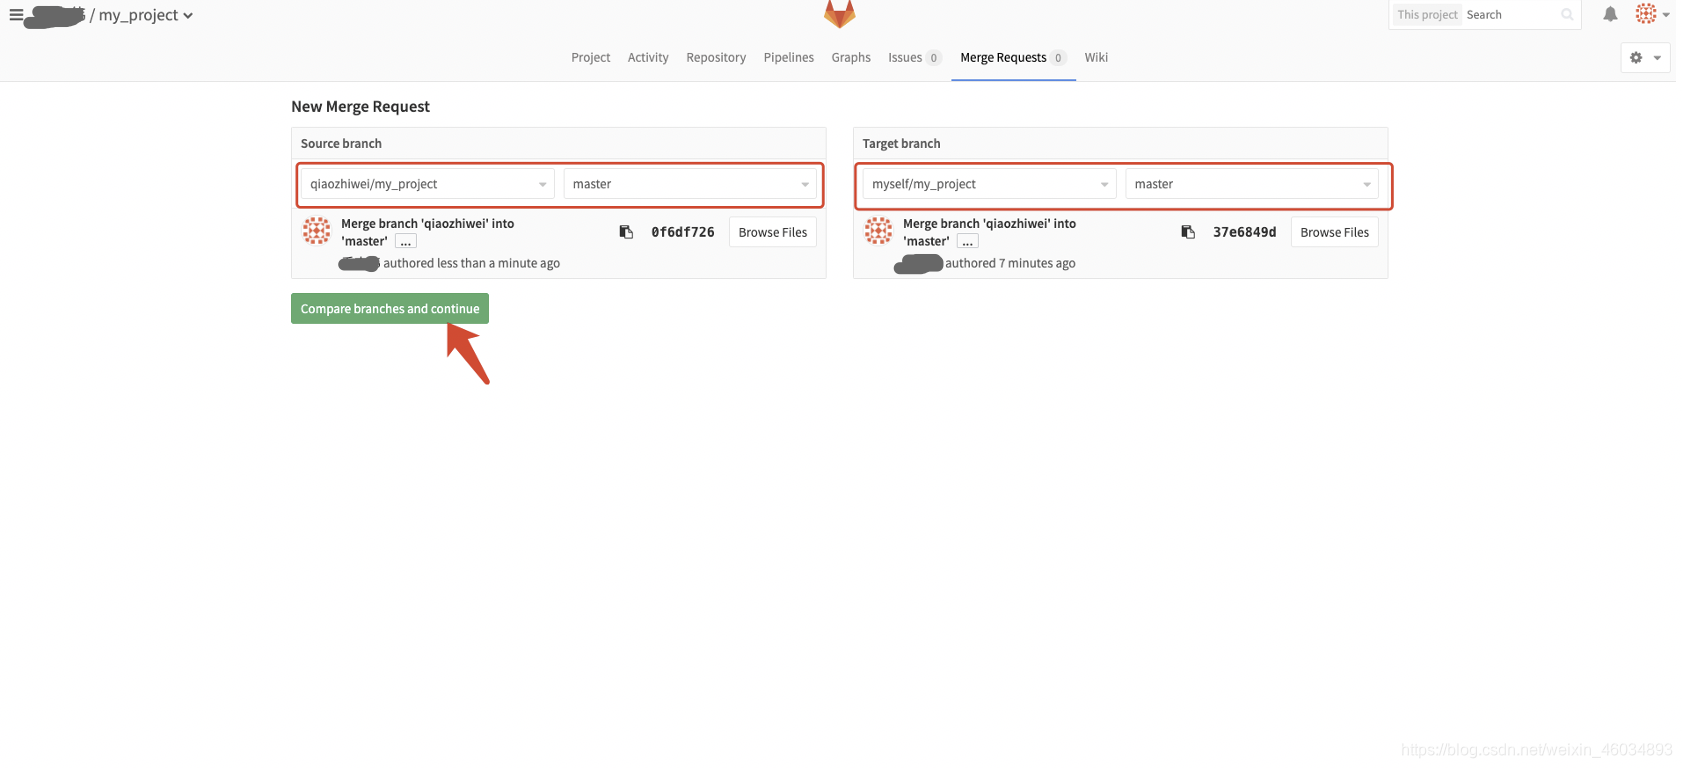1682x768 pixels.
Task: Click 'authored less than a minute ago' text
Action: [x=472, y=264]
